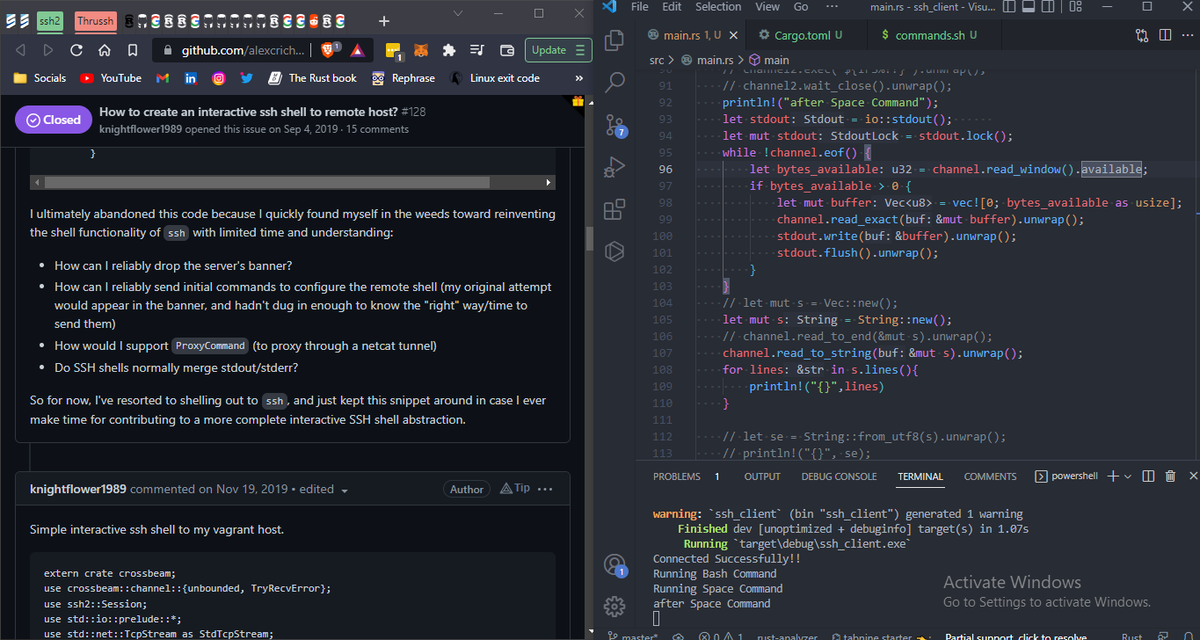The width and height of the screenshot is (1200, 640).
Task: Open the Rephrase bookmark
Action: 403,78
